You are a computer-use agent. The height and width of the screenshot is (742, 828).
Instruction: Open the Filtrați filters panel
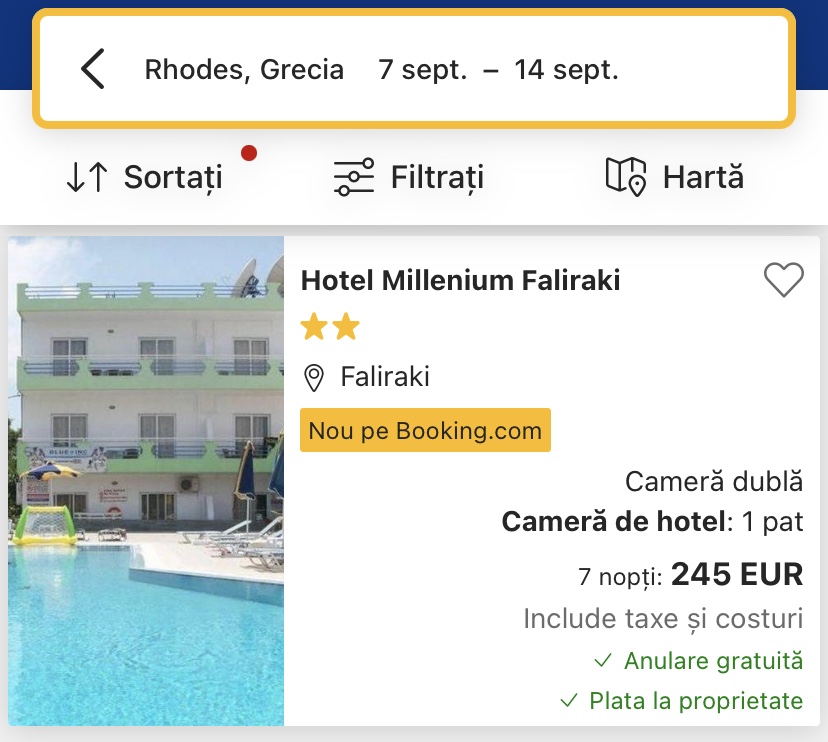437,178
